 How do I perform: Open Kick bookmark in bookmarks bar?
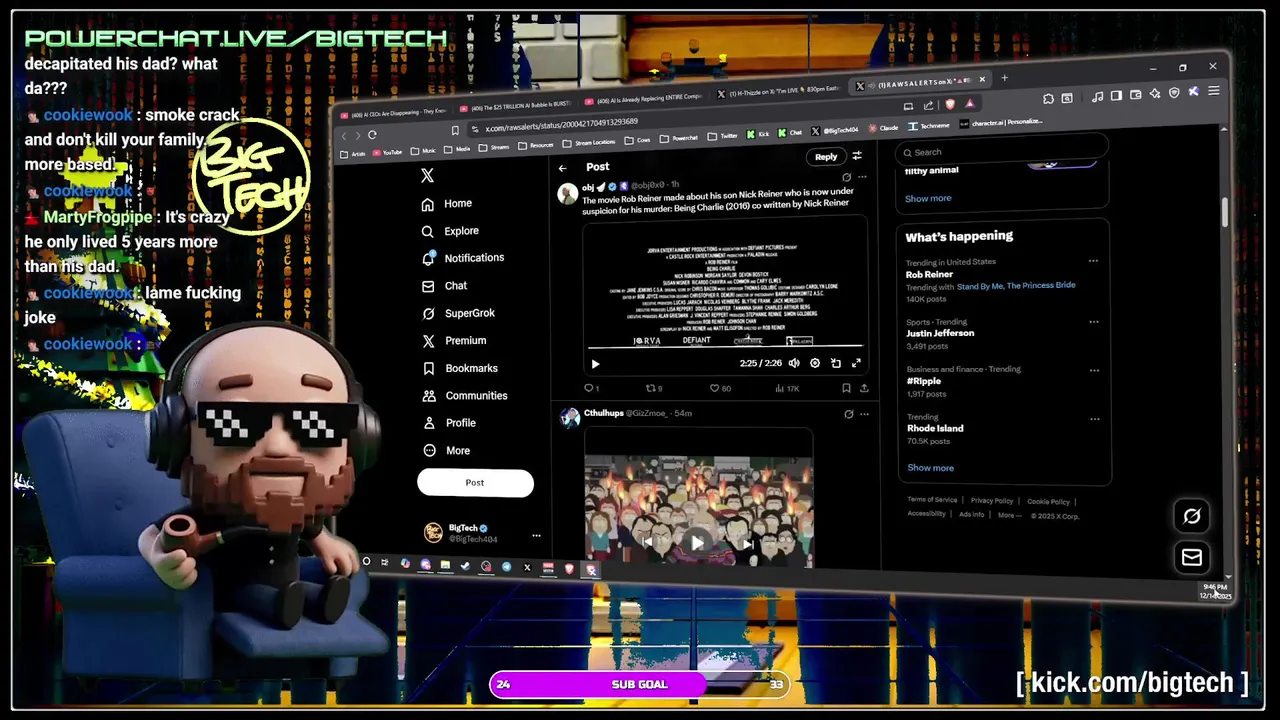click(759, 133)
